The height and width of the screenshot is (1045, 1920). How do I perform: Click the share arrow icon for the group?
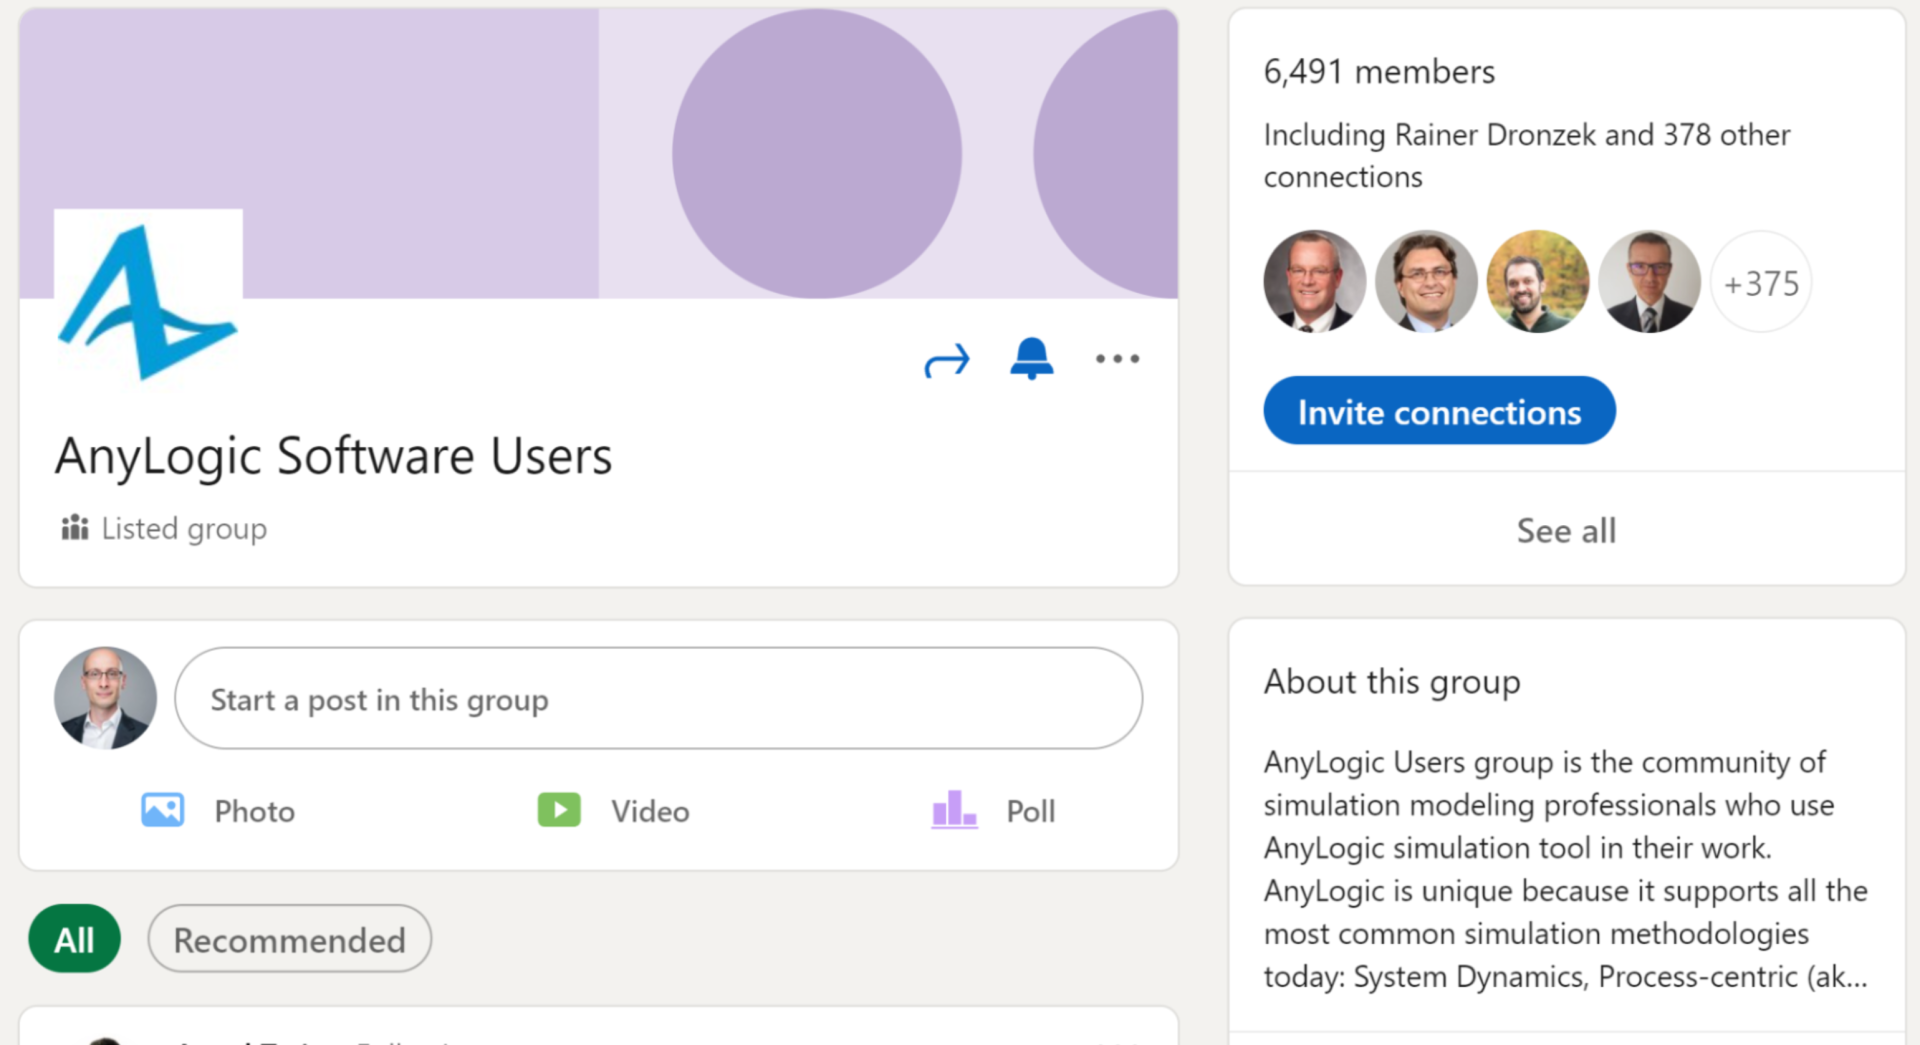pyautogui.click(x=947, y=360)
